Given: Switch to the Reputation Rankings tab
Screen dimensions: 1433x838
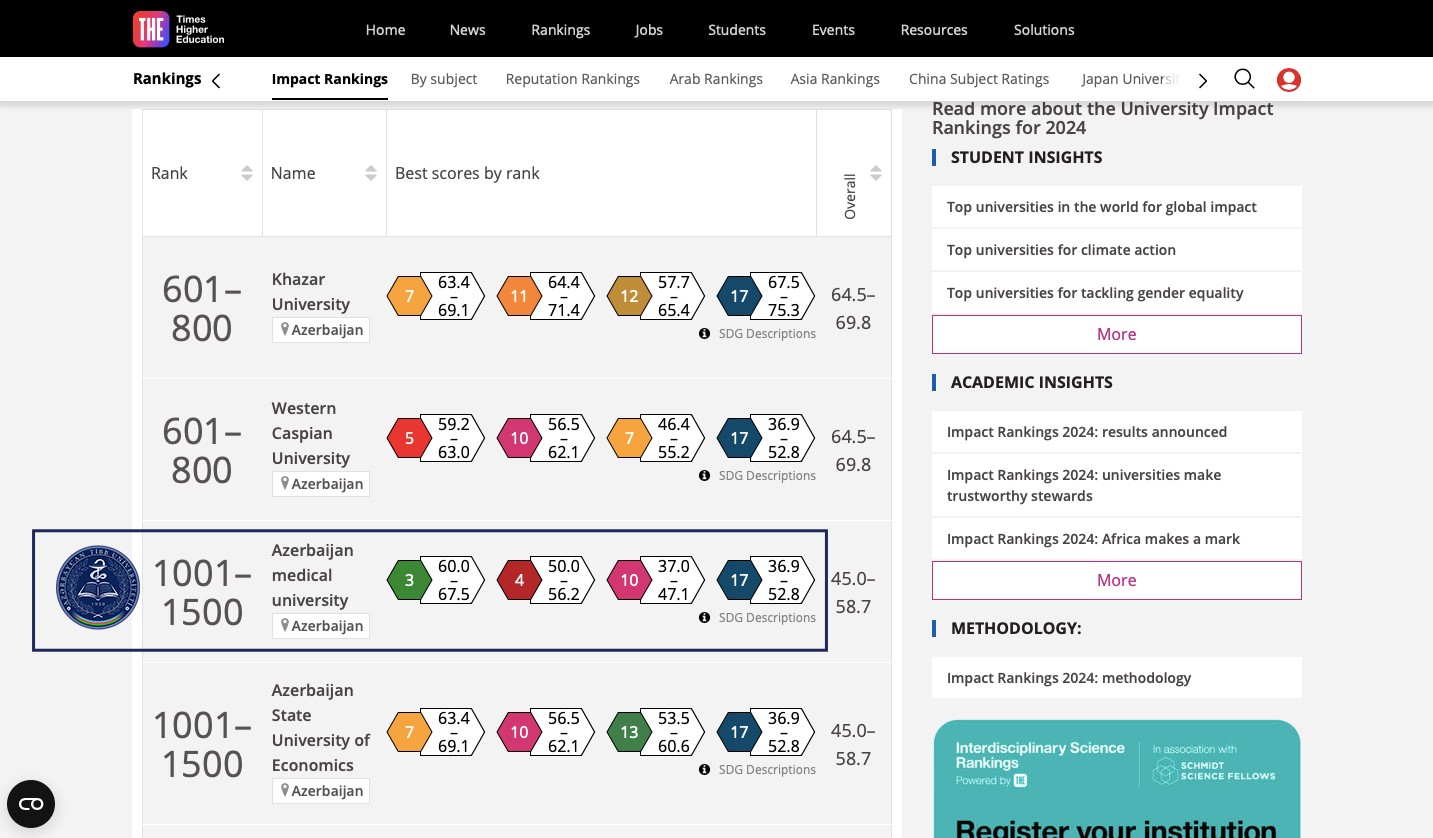Looking at the screenshot, I should click(x=572, y=79).
